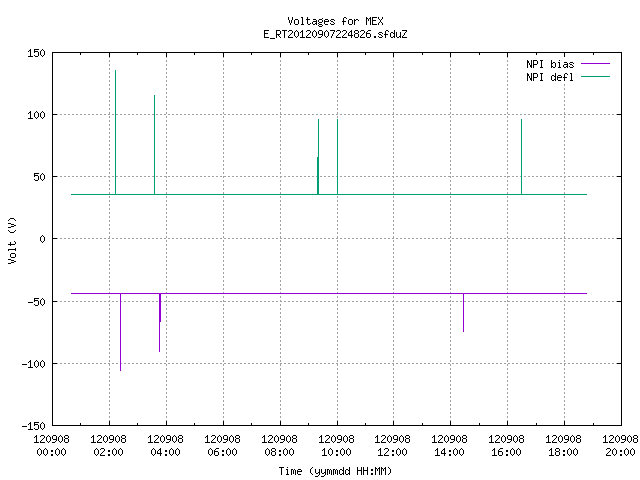Click the x-axis tick label 06:00
Image resolution: width=640 pixels, height=480 pixels.
tap(222, 452)
